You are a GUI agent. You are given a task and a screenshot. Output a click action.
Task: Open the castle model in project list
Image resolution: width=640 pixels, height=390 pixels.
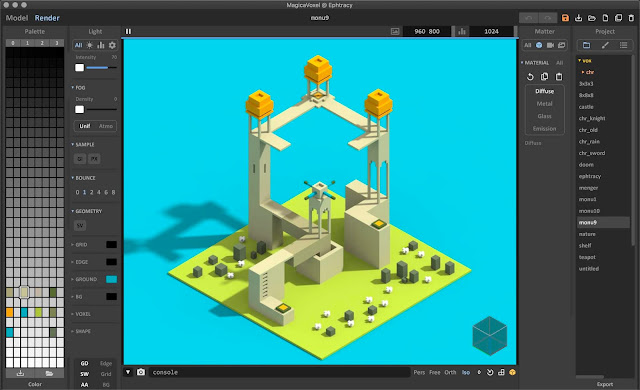[586, 107]
